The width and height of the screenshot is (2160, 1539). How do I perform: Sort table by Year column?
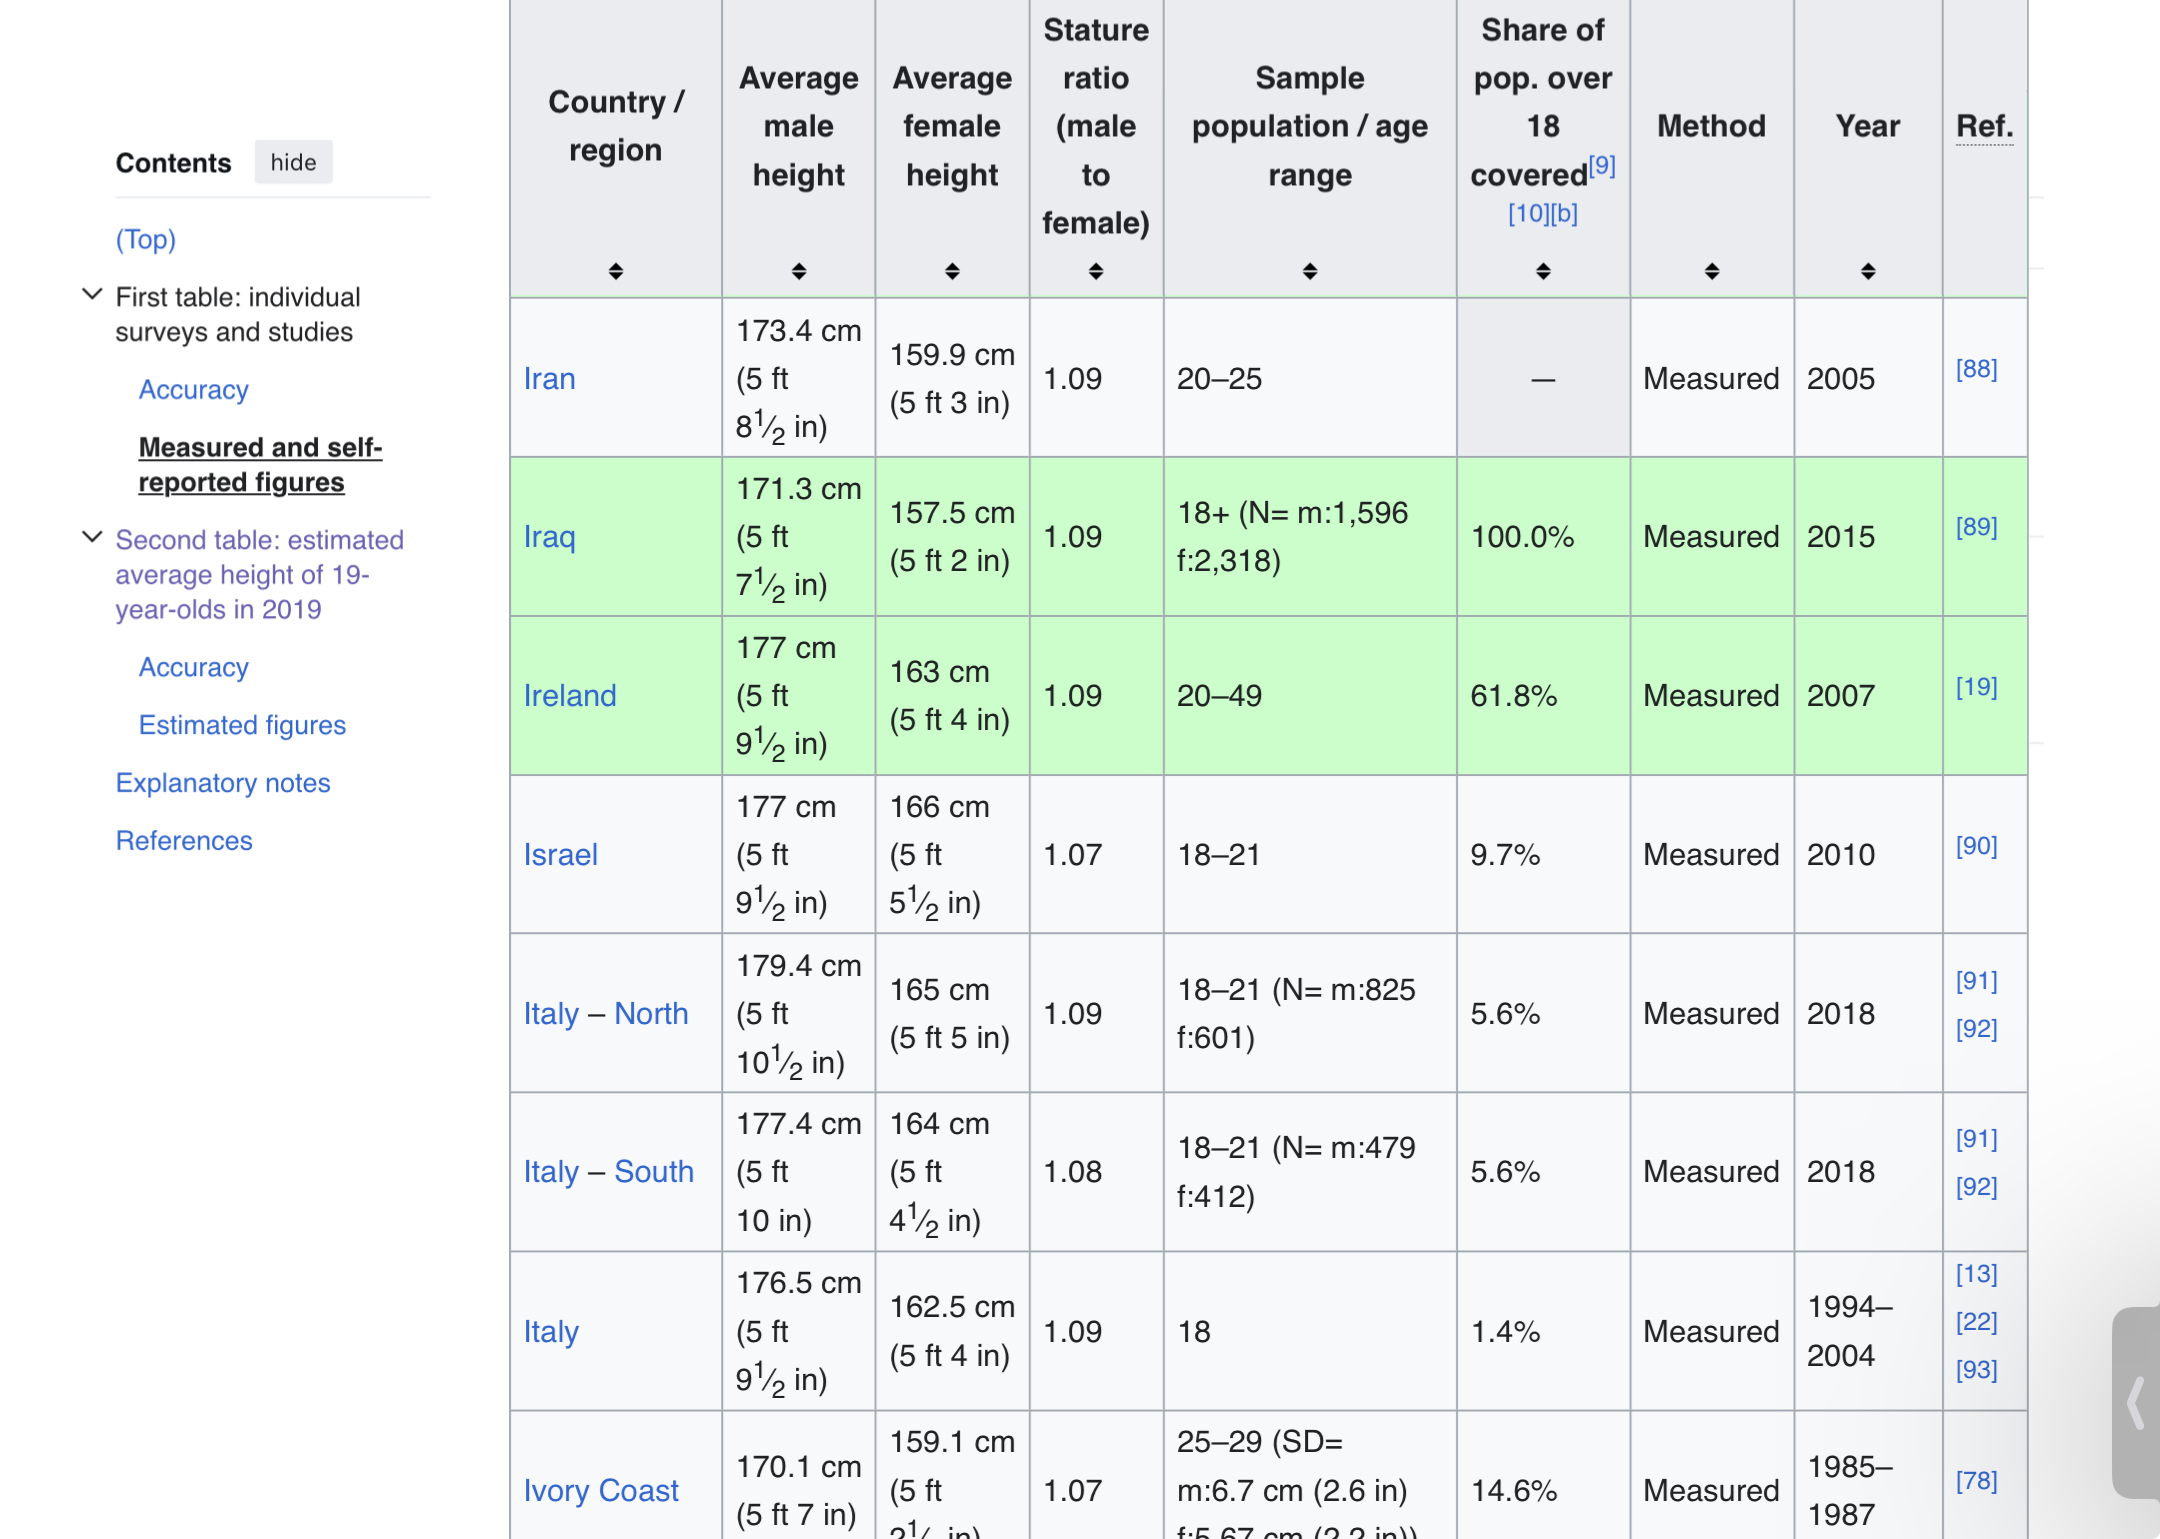coord(1867,271)
